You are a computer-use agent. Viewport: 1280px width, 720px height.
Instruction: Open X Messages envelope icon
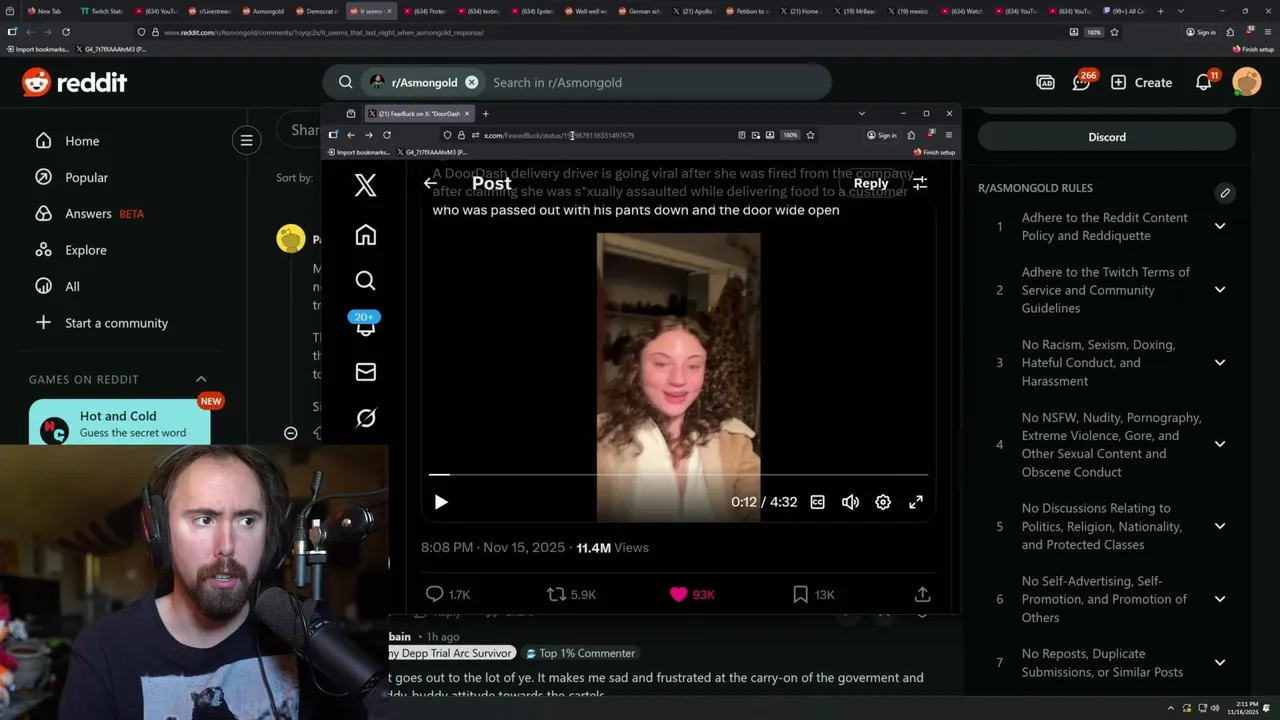[x=365, y=372]
